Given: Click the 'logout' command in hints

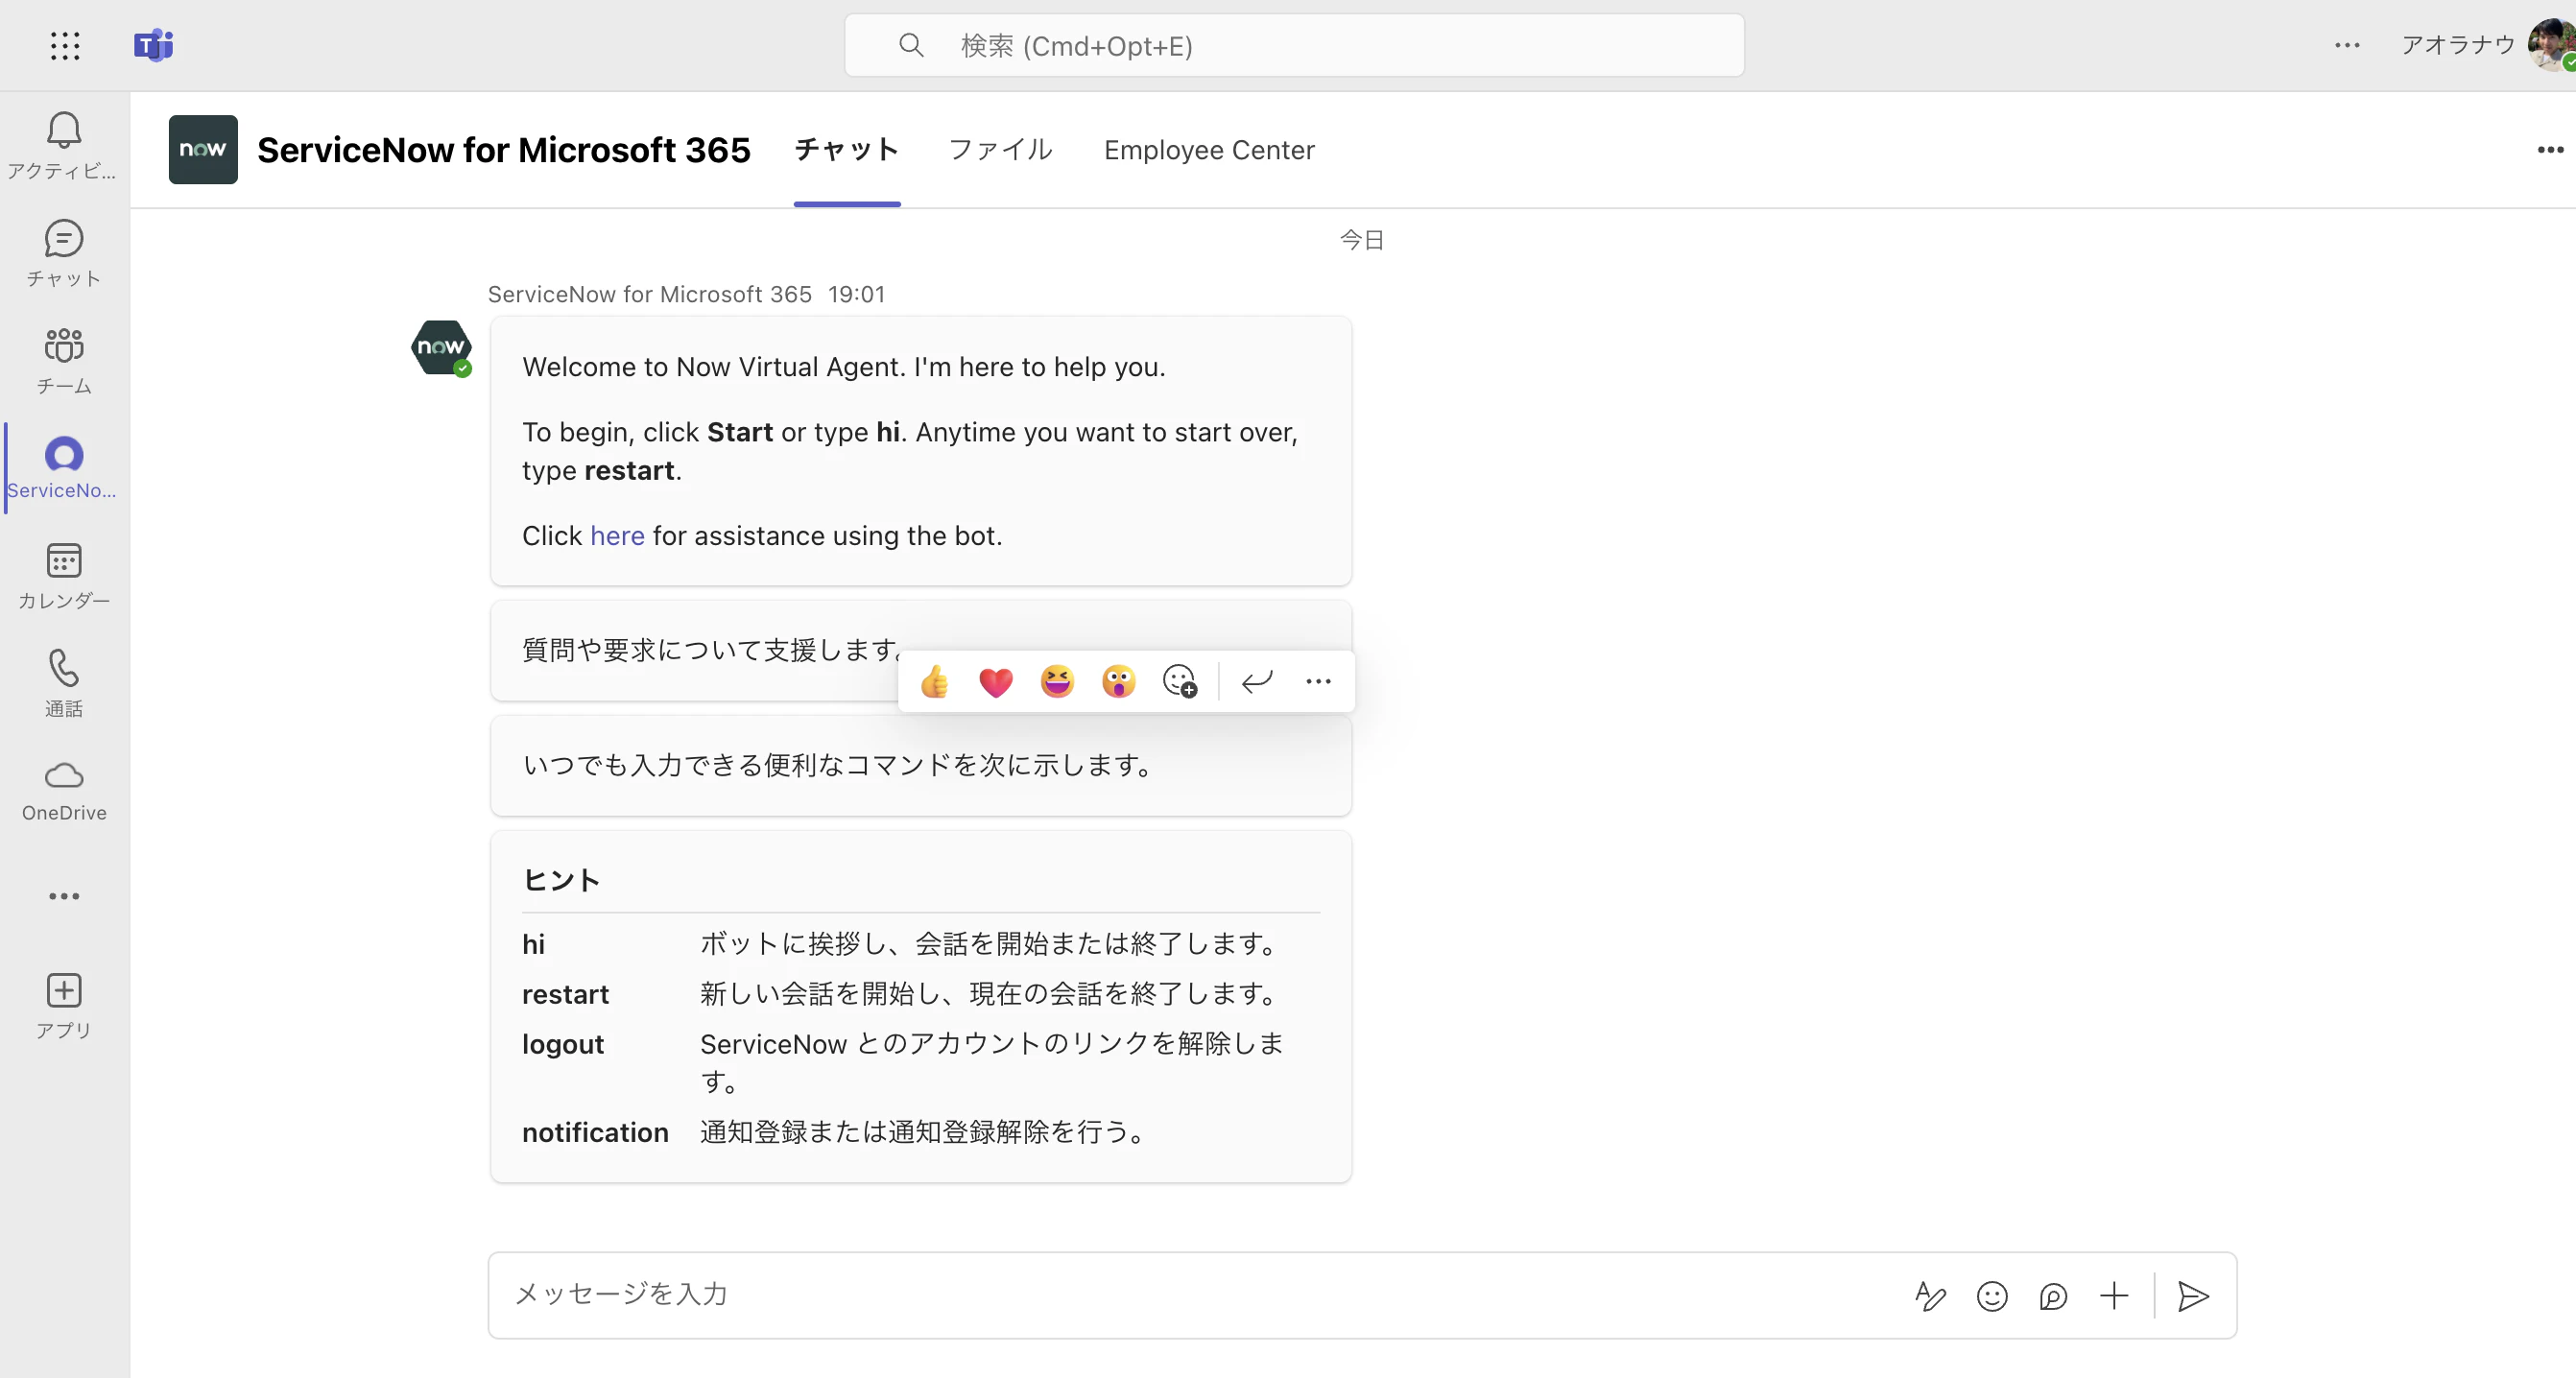Looking at the screenshot, I should [563, 1043].
